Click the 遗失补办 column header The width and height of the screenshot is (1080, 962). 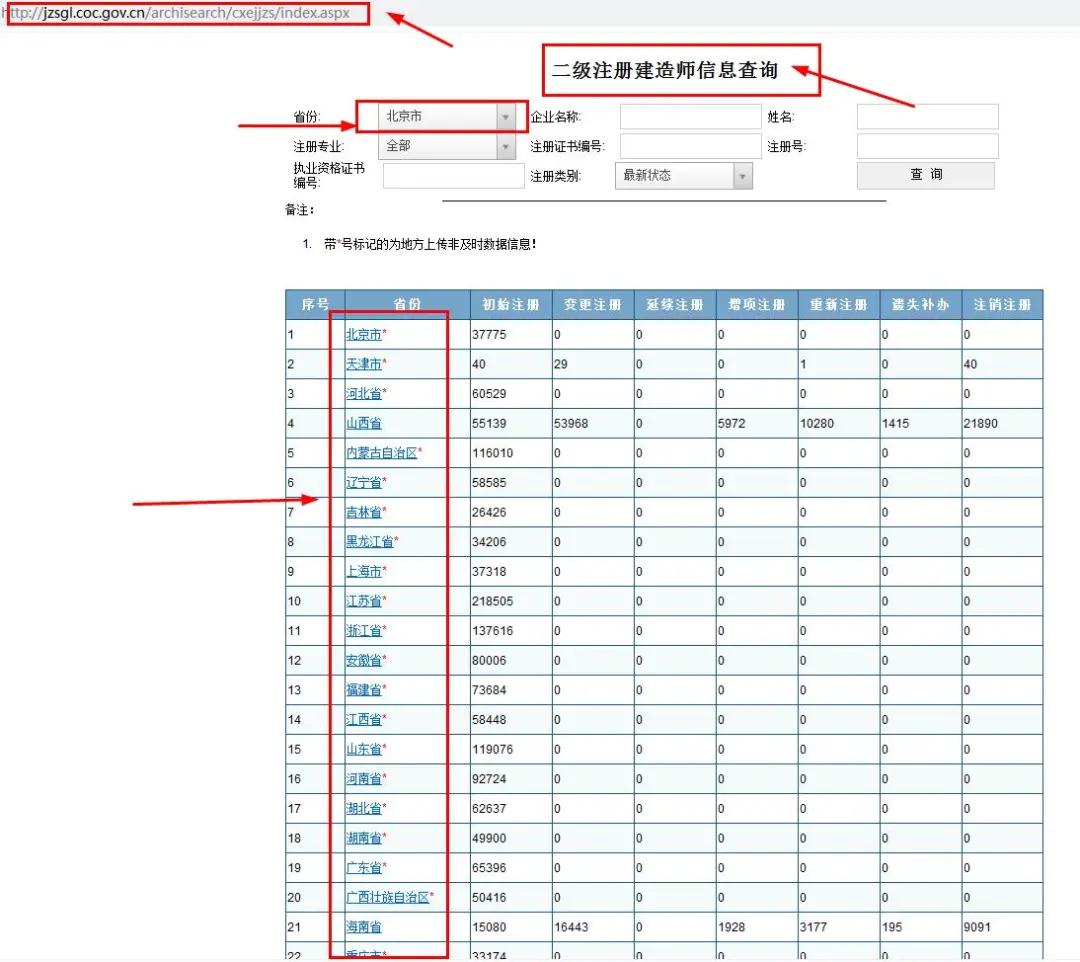(920, 304)
